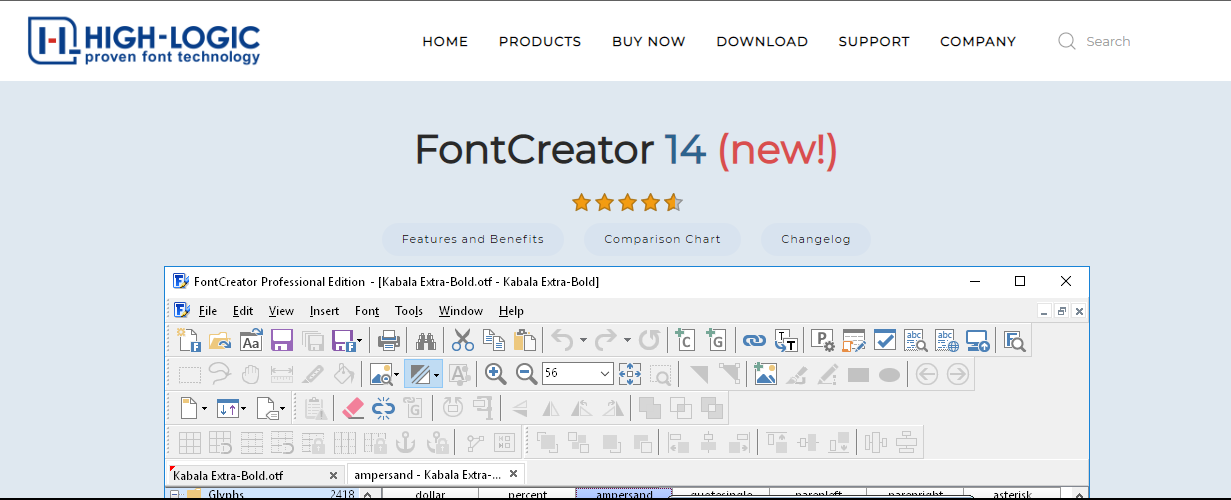Click the monitor with upload arrow icon
The height and width of the screenshot is (500, 1231).
[977, 340]
